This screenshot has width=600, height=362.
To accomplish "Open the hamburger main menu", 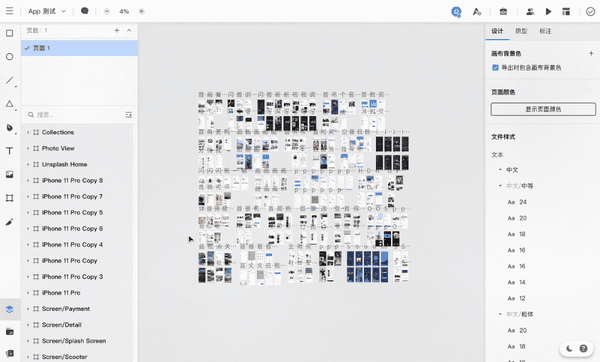I will (x=10, y=11).
